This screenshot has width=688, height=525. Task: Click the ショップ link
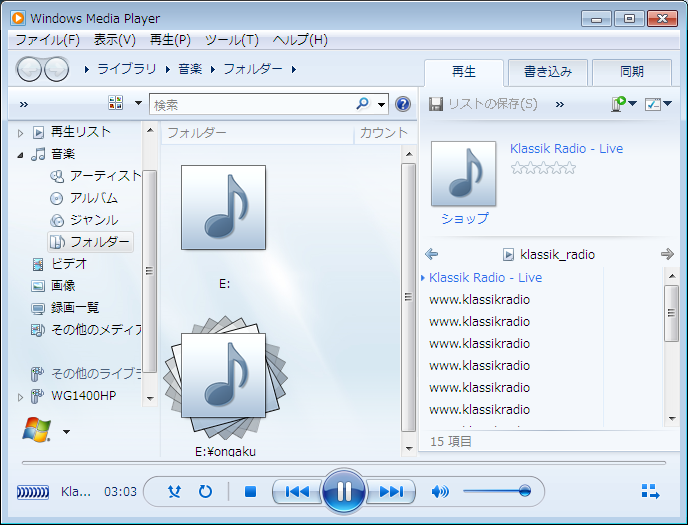(x=465, y=218)
